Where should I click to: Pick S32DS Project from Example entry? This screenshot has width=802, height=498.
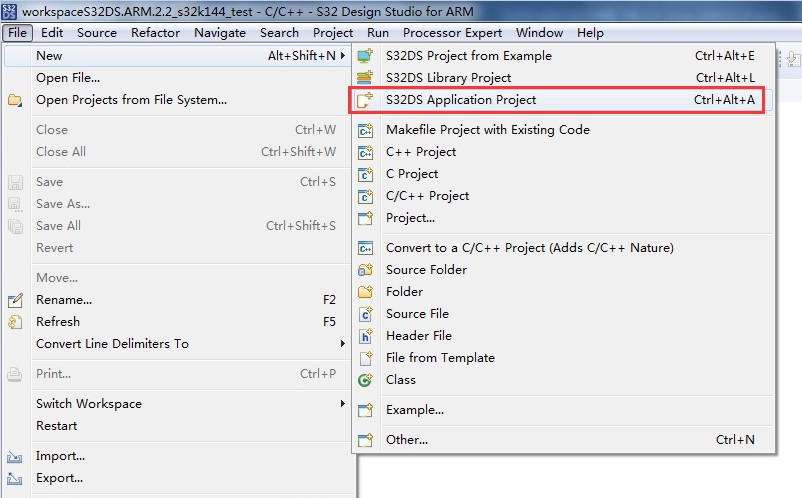(x=562, y=56)
